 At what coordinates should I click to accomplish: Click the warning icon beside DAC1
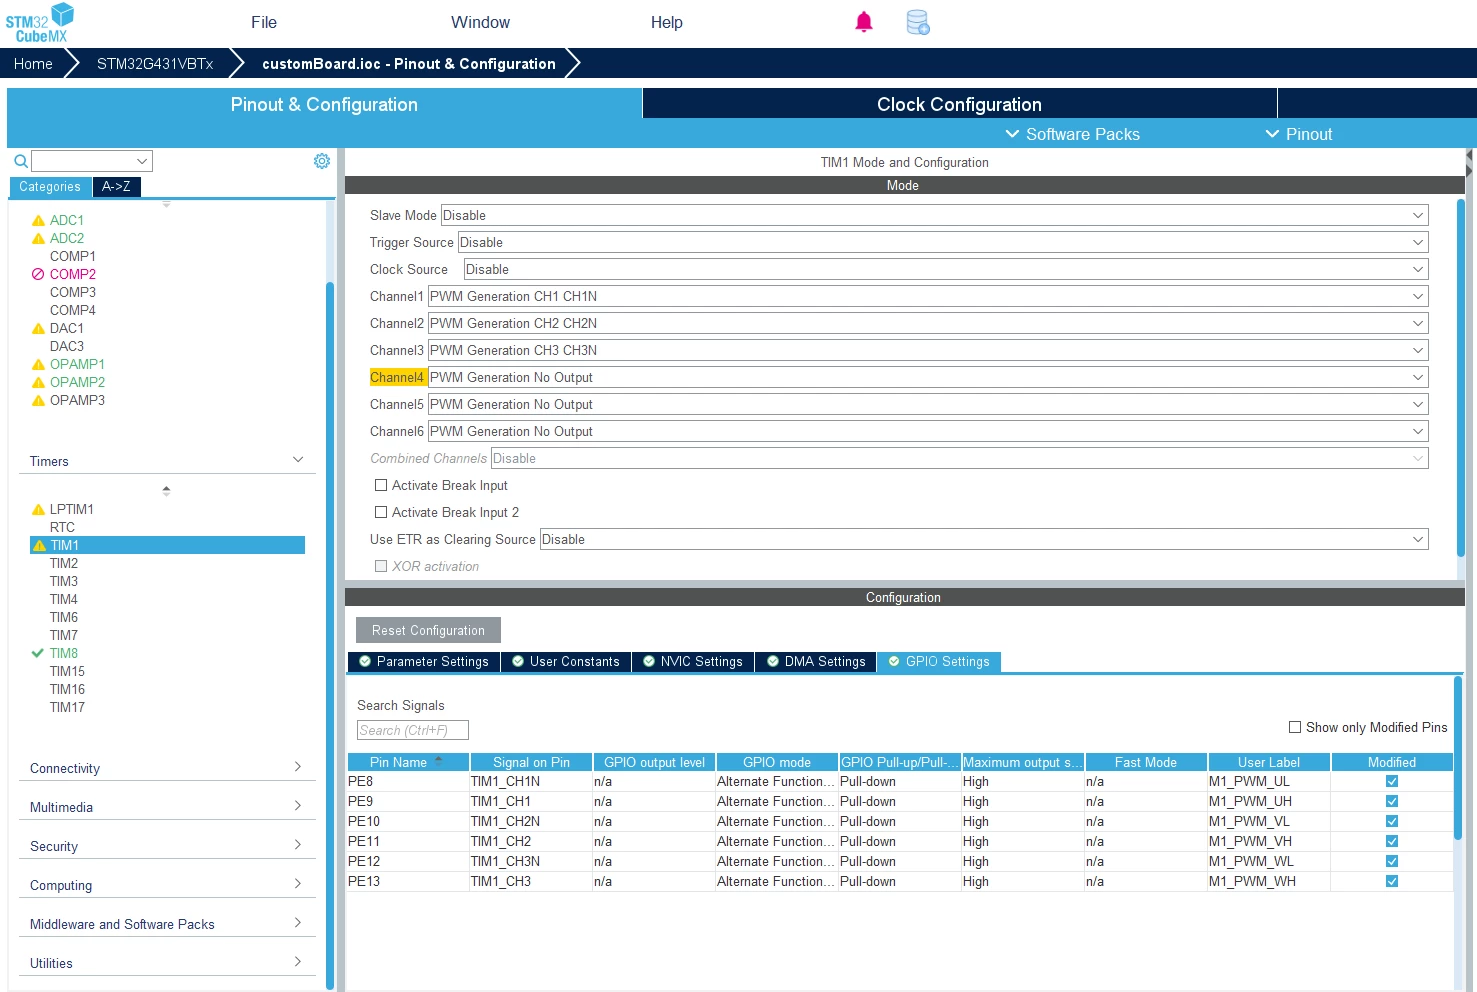[39, 328]
